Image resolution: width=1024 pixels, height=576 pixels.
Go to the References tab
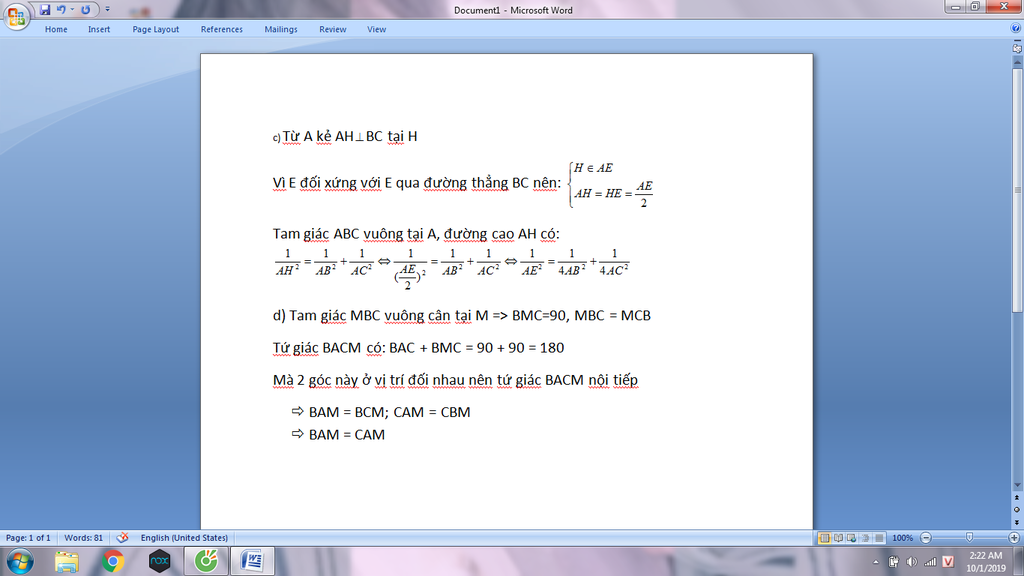click(222, 29)
